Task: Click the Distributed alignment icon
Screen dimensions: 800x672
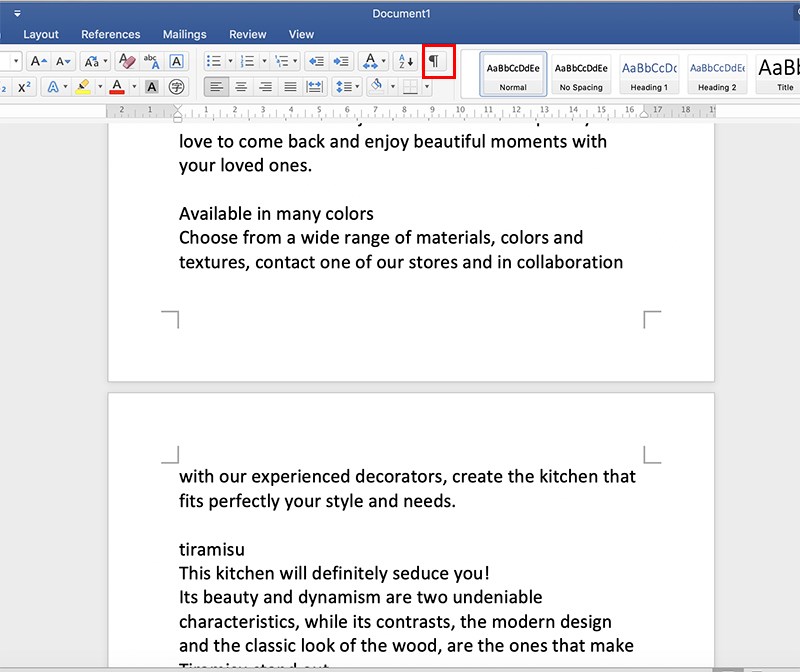Action: [x=315, y=87]
